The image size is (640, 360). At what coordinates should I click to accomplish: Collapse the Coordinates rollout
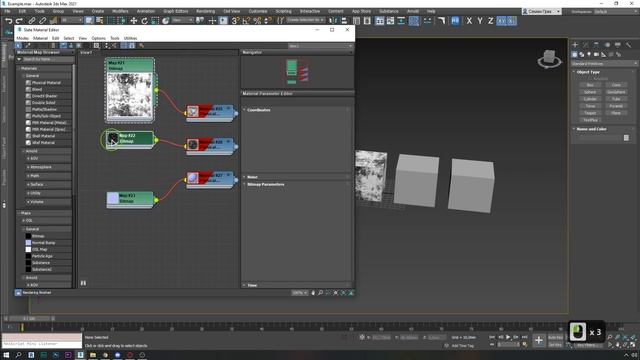tap(259, 110)
